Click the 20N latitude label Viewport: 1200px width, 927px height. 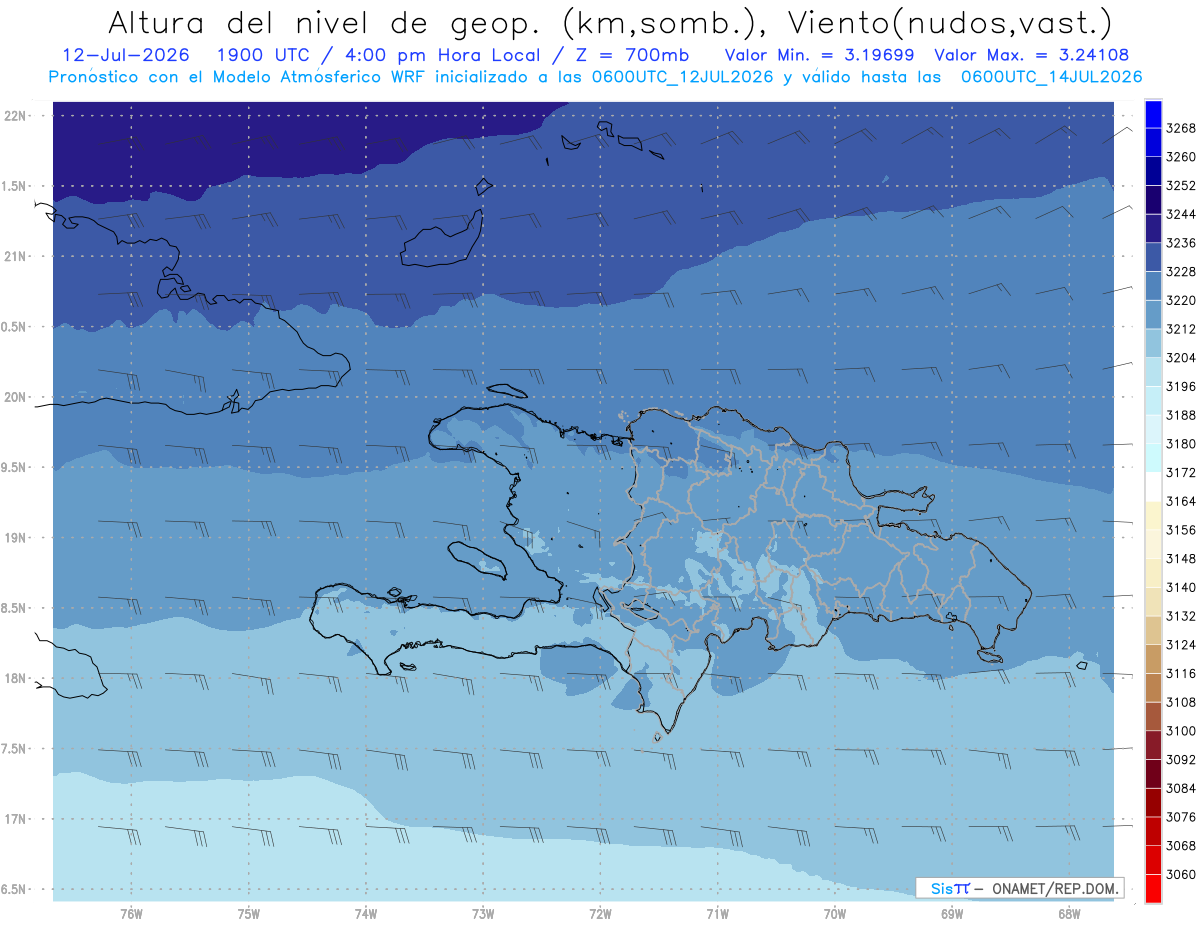[x=17, y=397]
